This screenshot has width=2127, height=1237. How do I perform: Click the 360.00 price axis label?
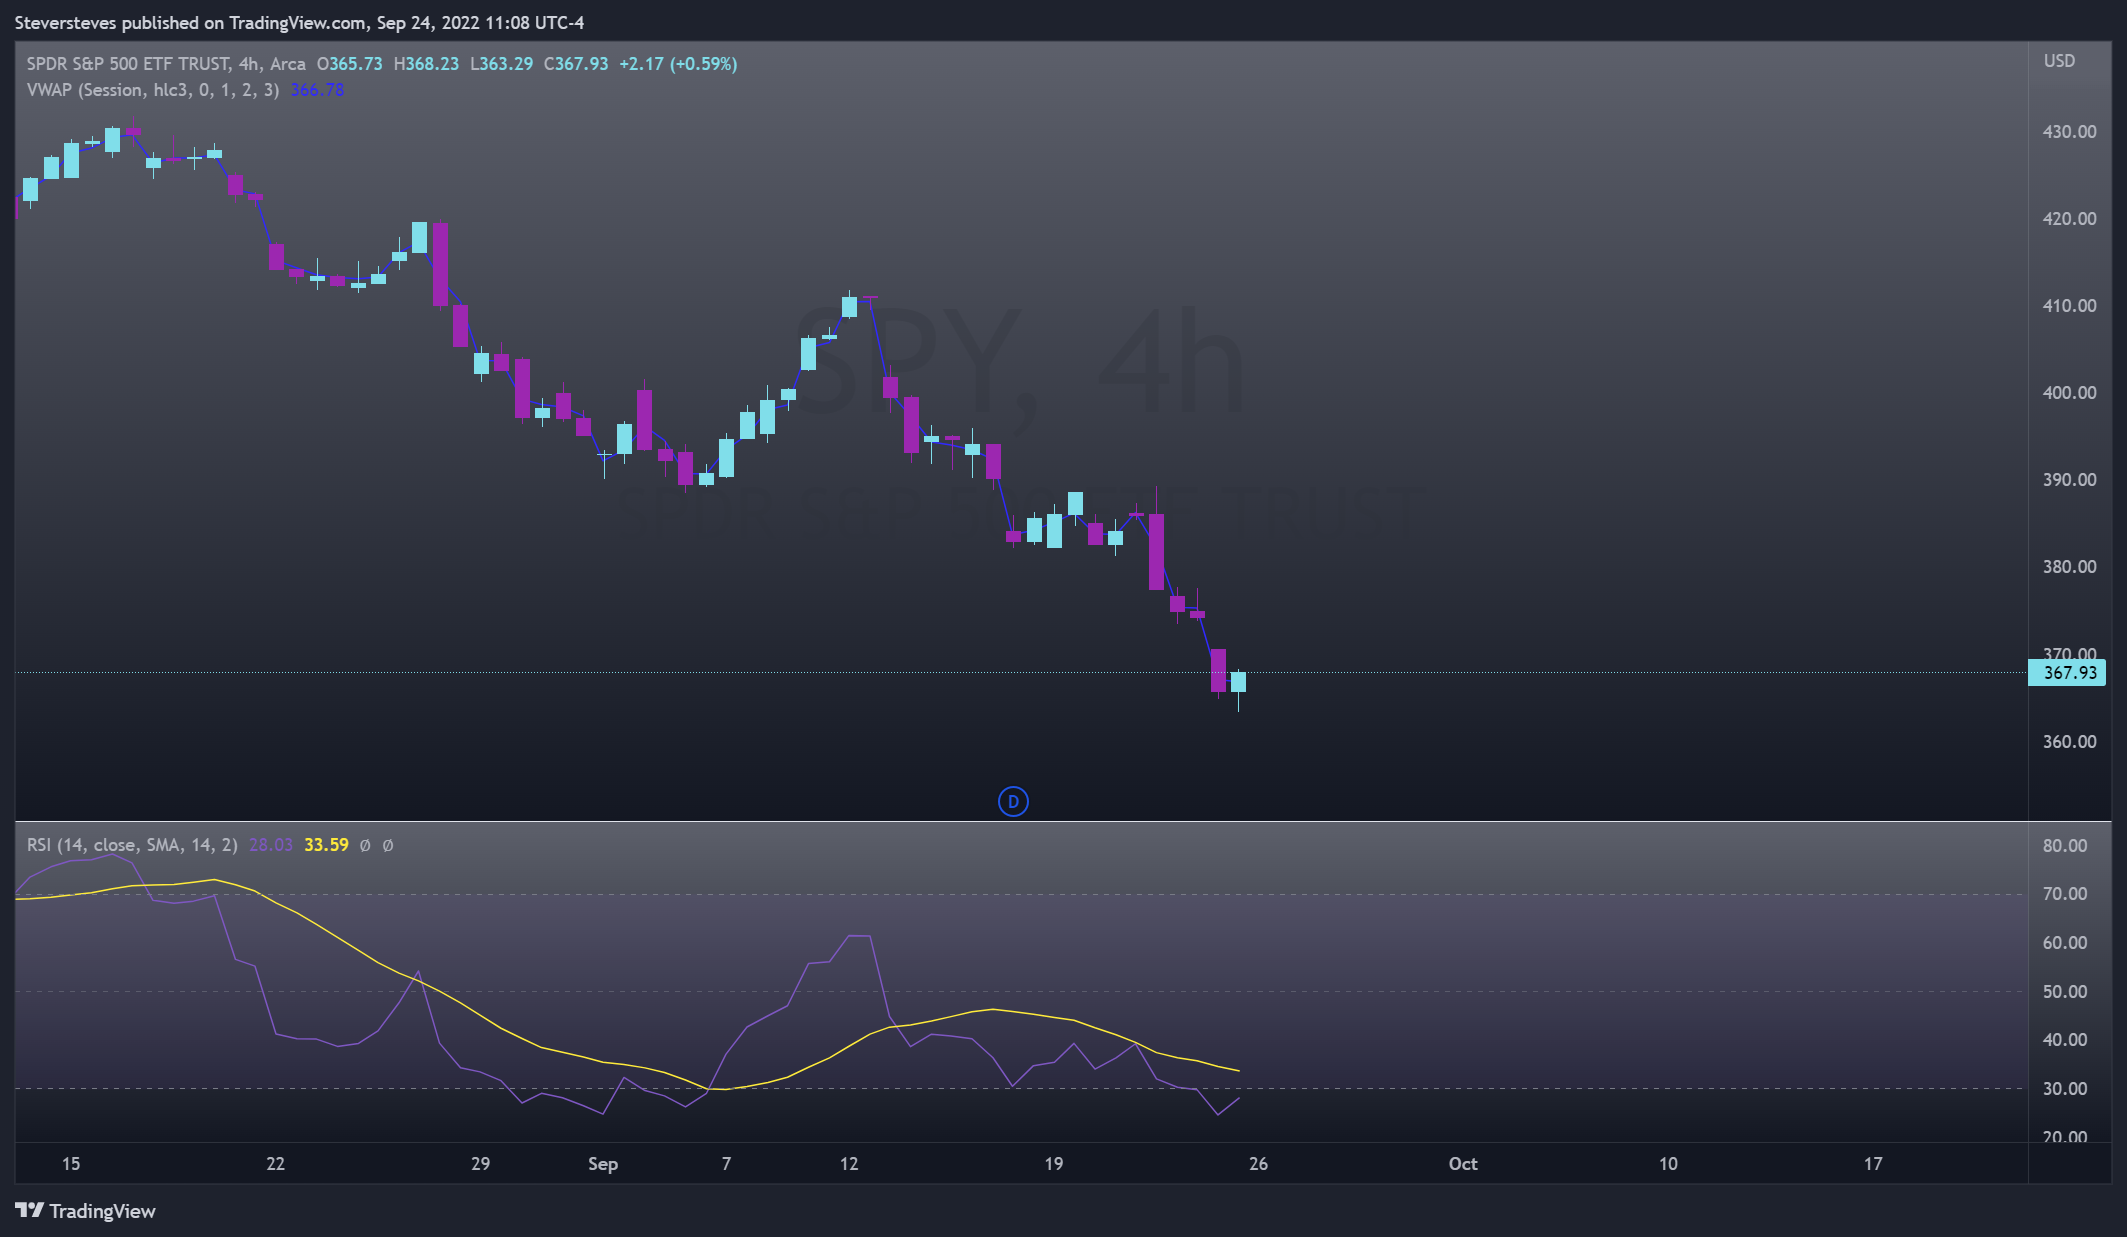pyautogui.click(x=2069, y=742)
